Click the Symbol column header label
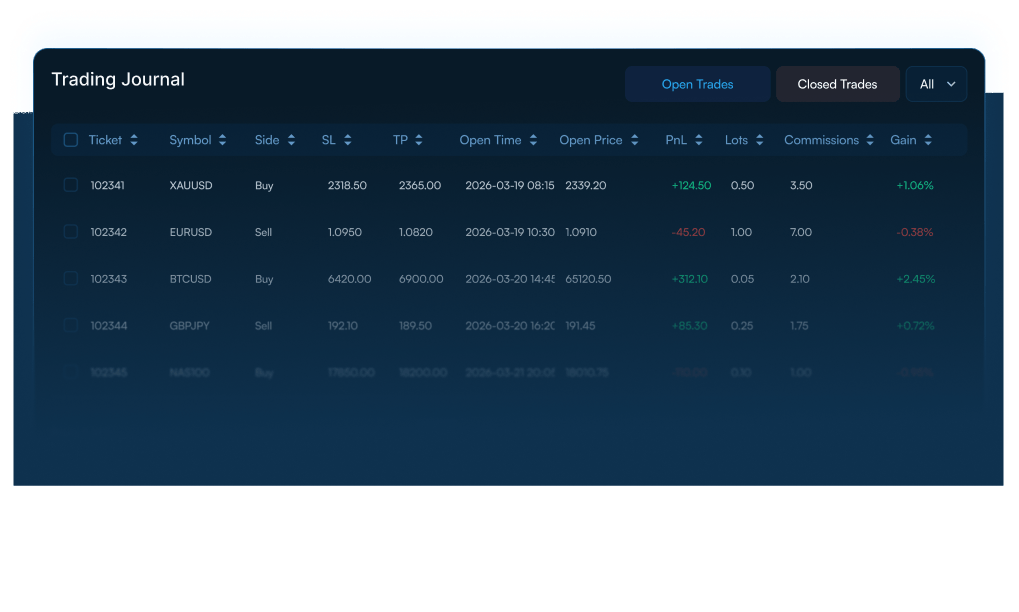Screen dimensions: 1019x612 click(190, 140)
